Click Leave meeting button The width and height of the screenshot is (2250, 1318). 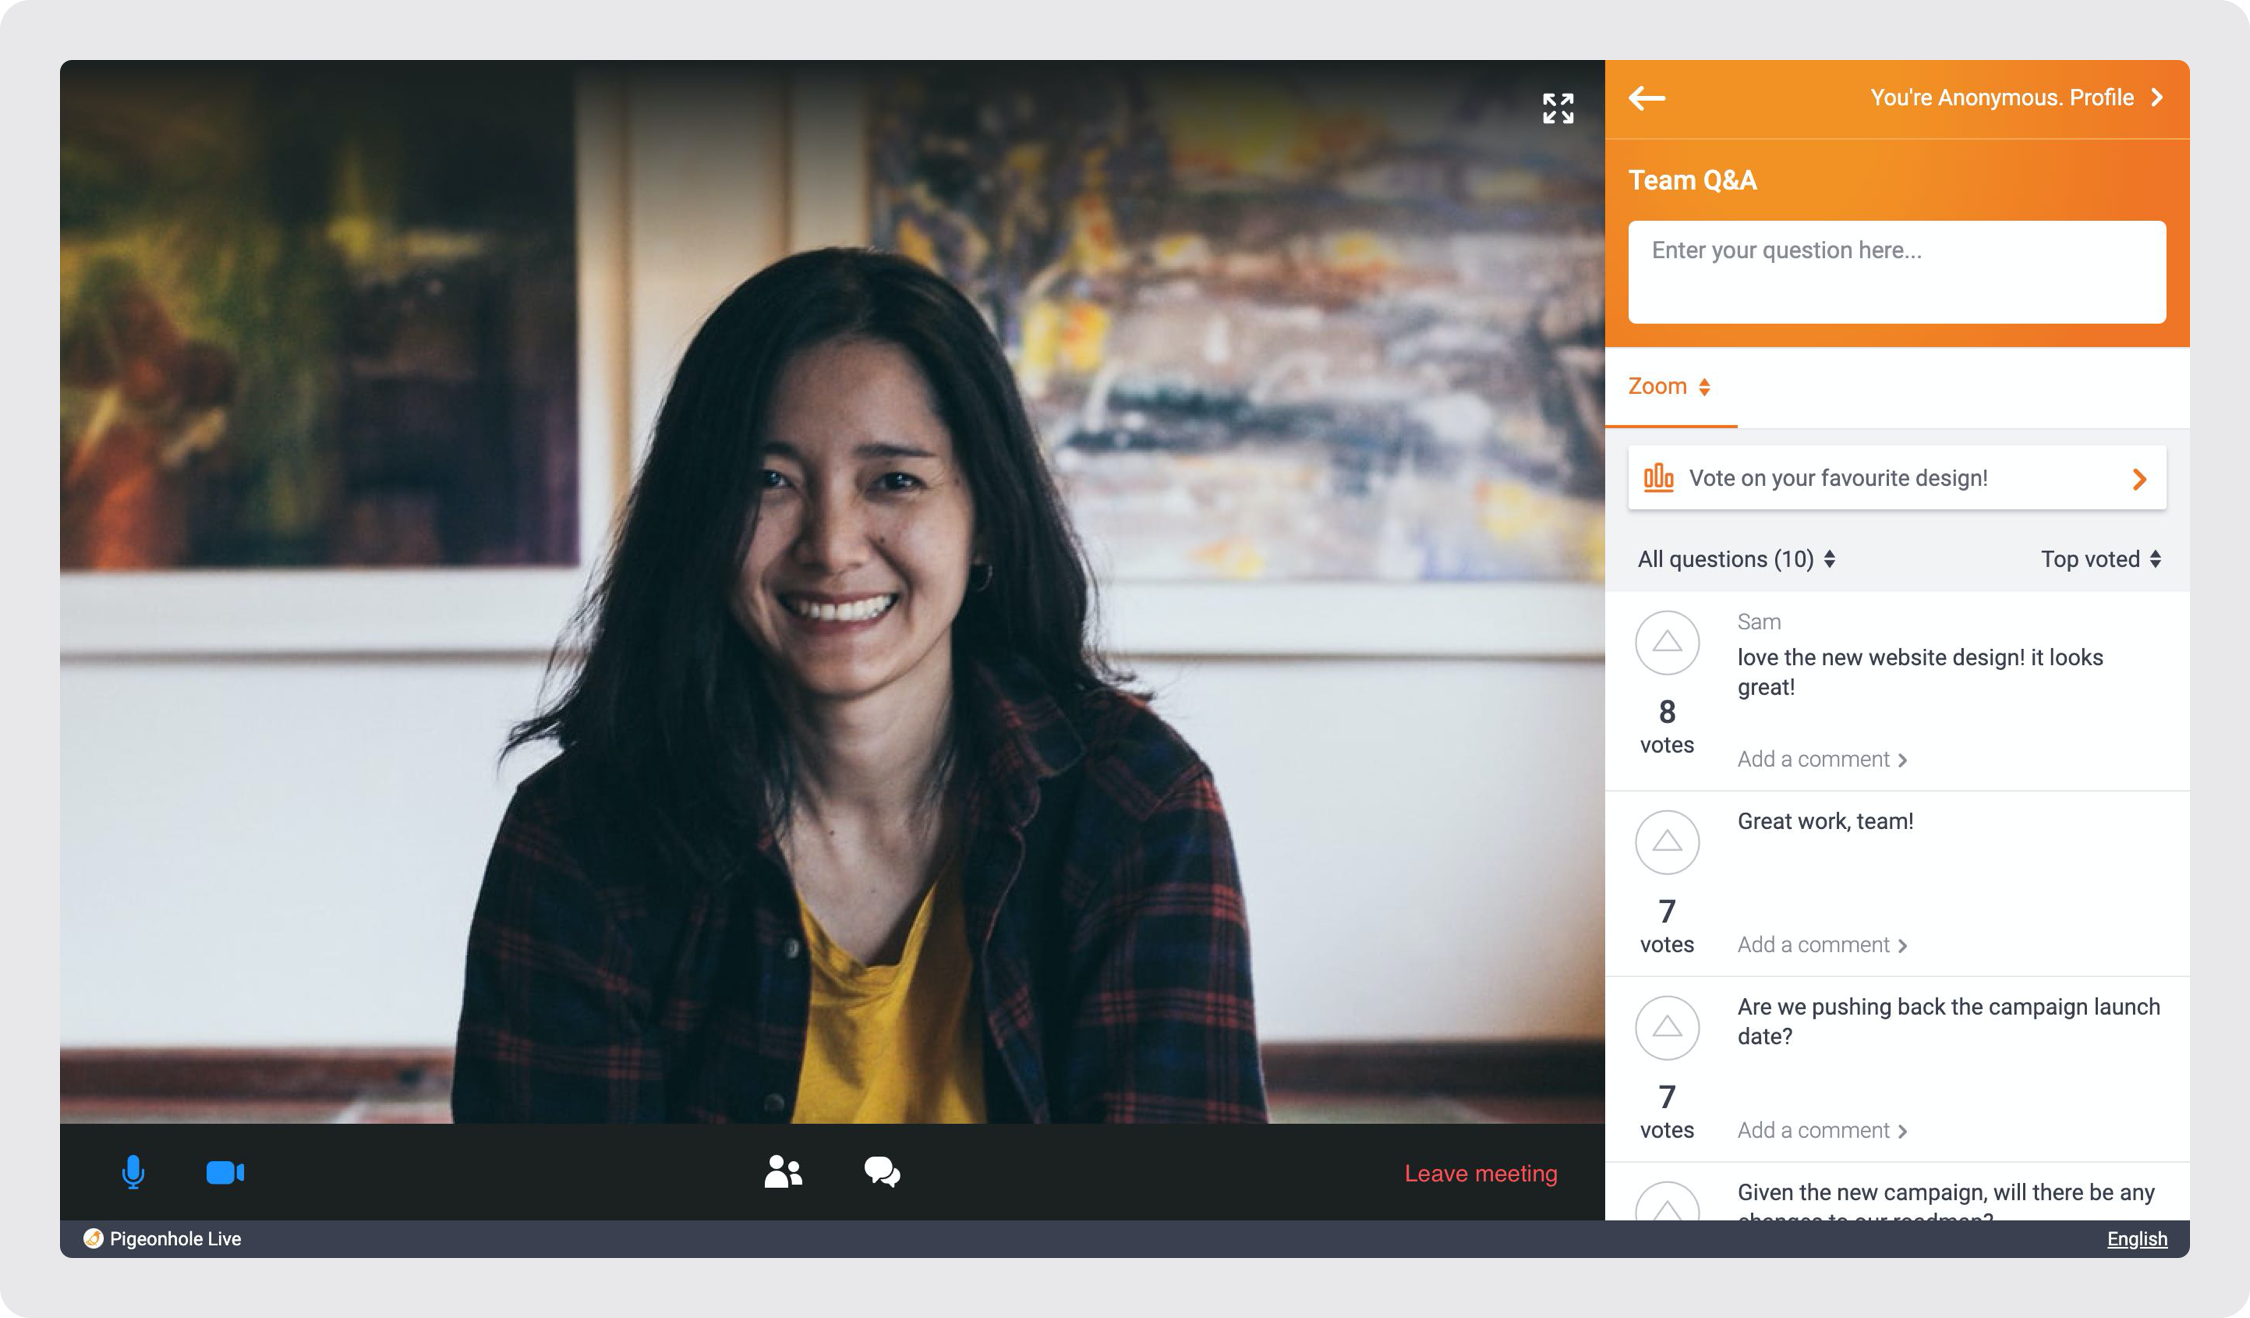[1481, 1172]
